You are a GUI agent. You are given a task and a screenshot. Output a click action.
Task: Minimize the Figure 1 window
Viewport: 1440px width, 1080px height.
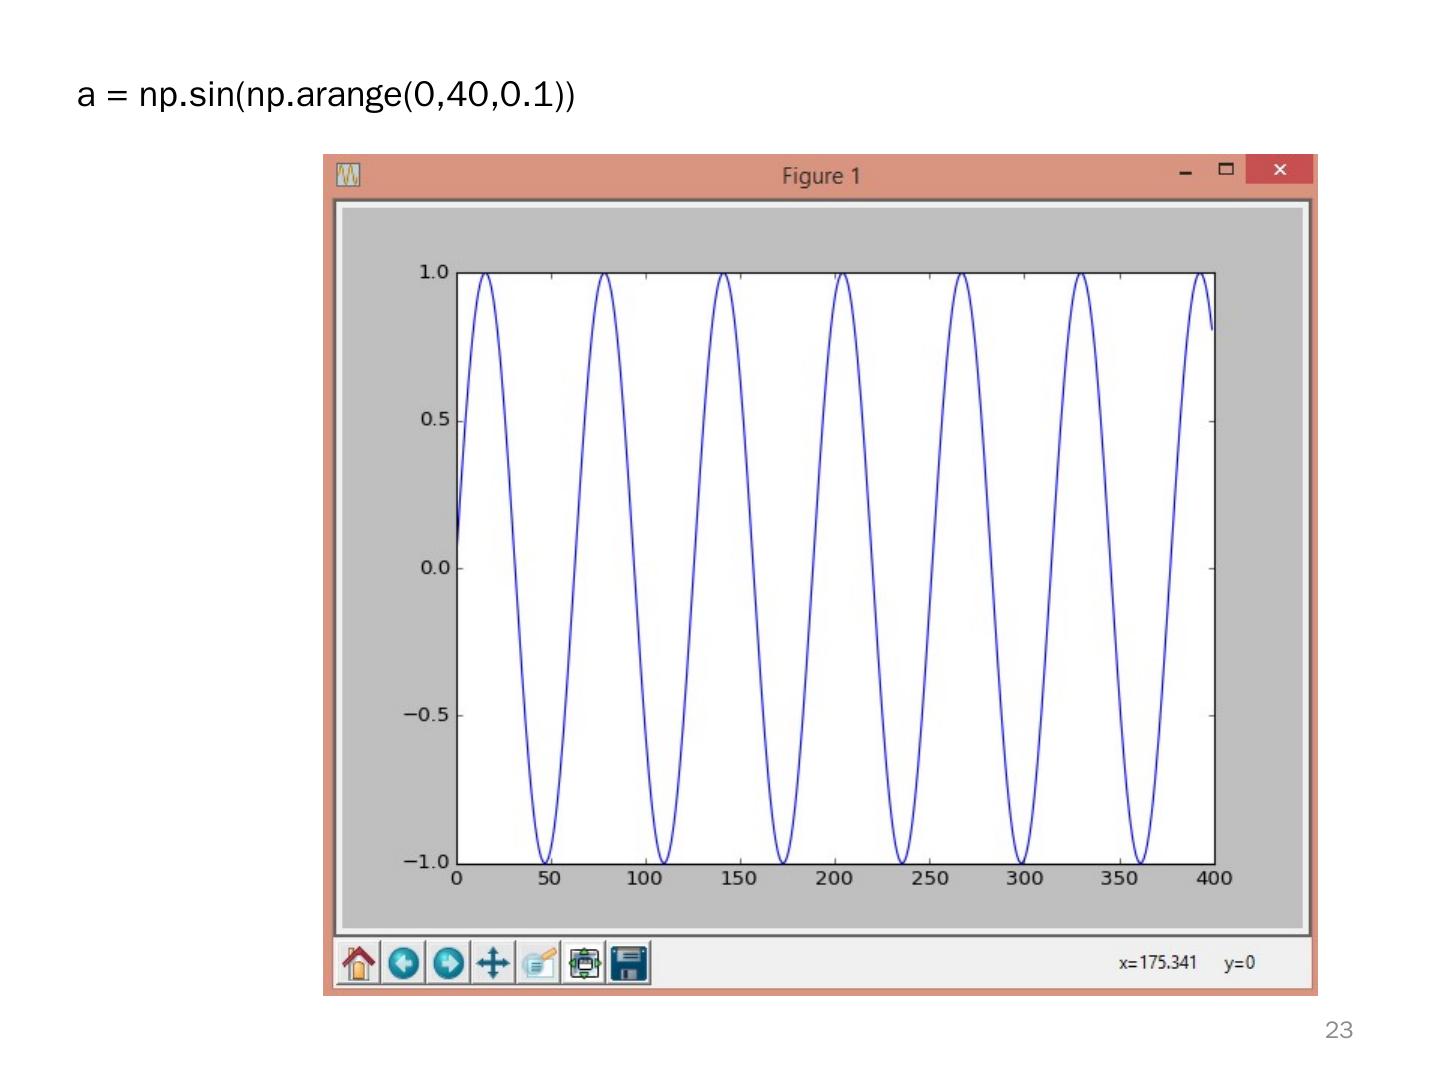tap(1186, 172)
